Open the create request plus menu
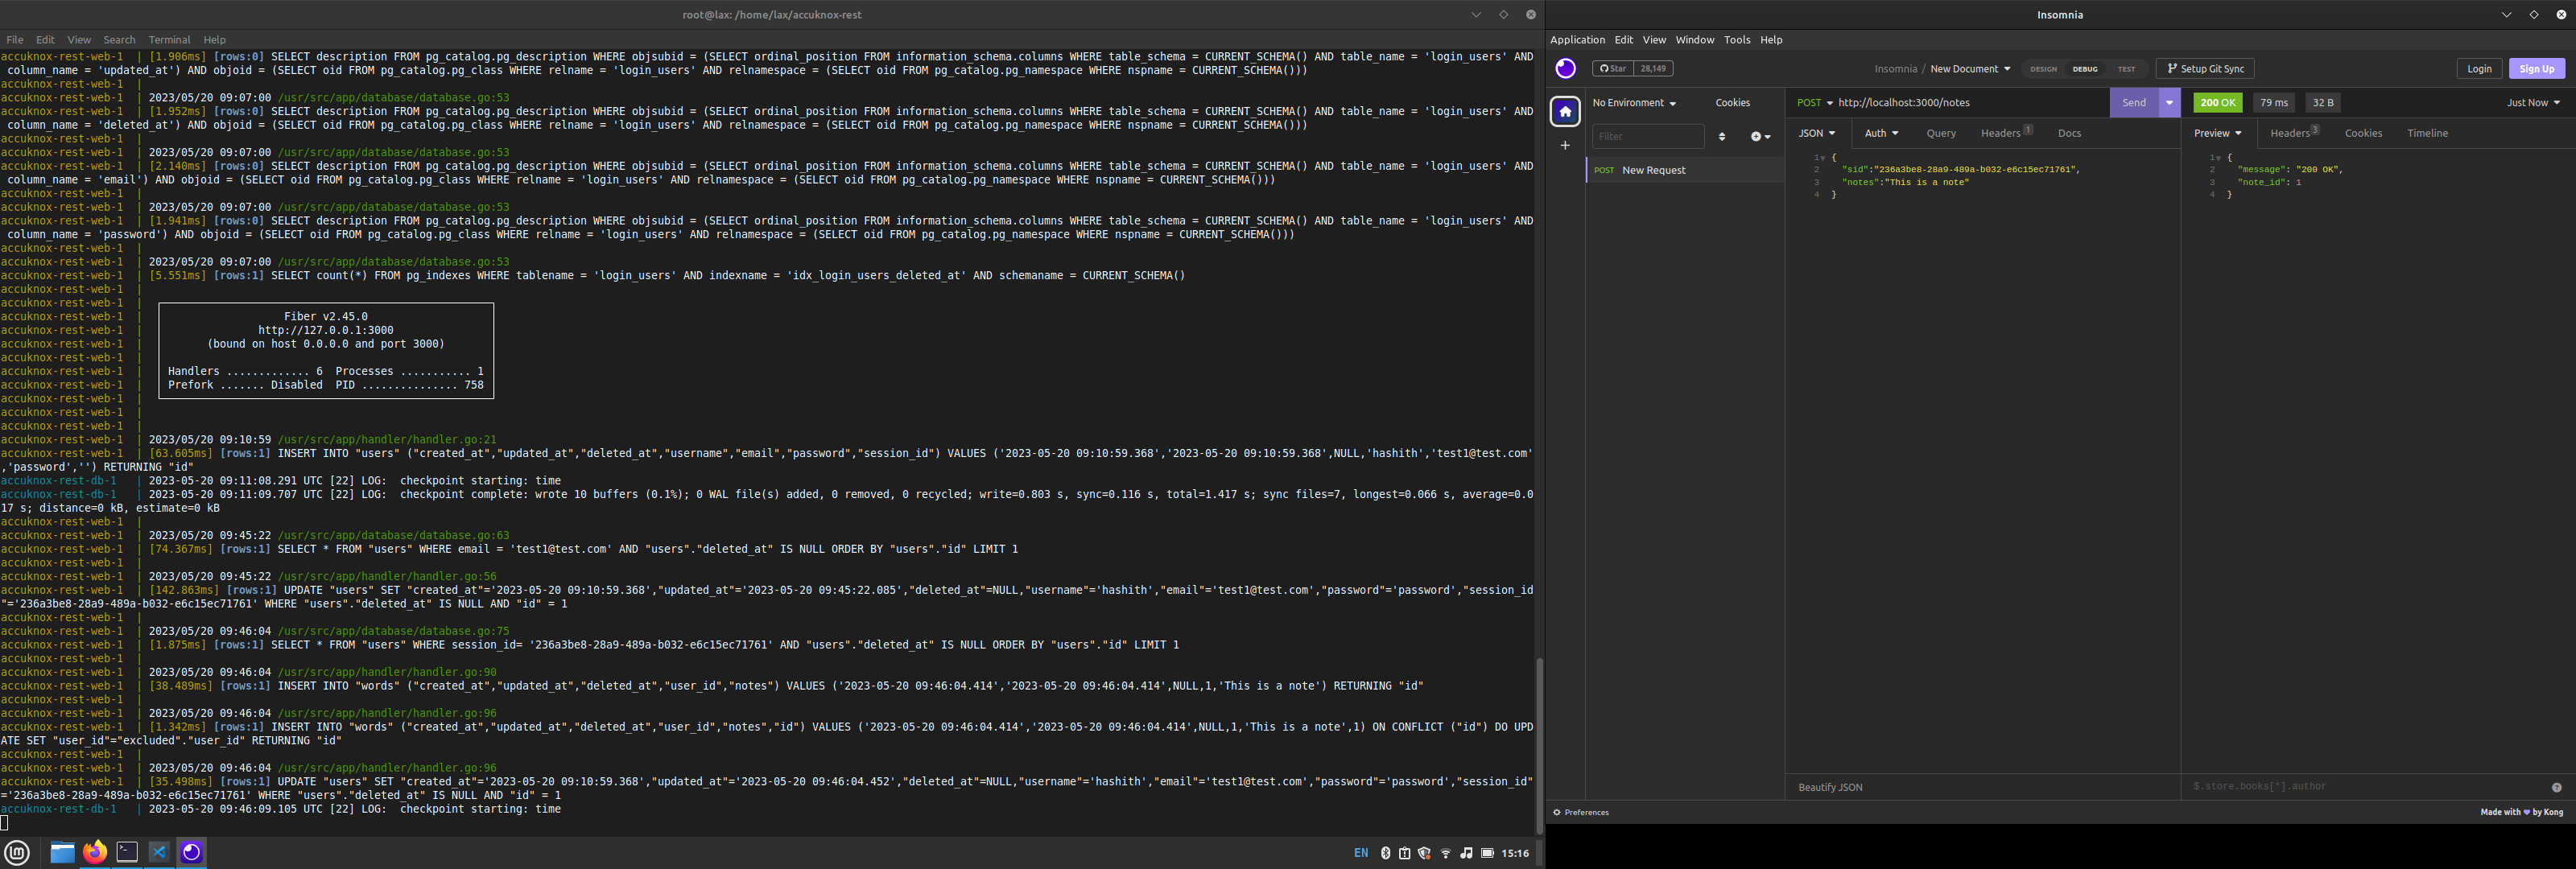Image resolution: width=2576 pixels, height=869 pixels. click(1759, 136)
